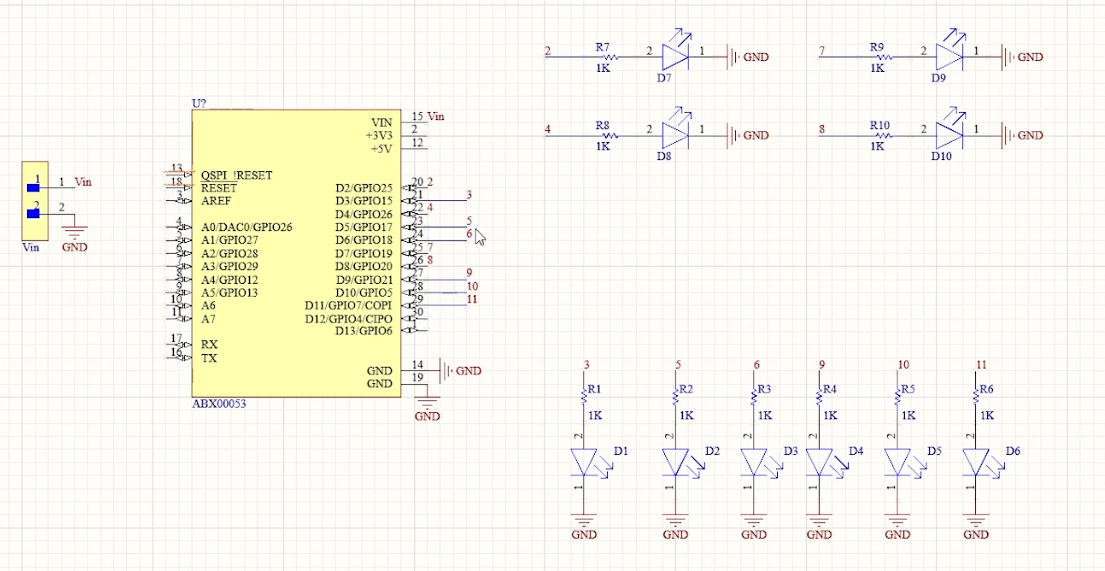The image size is (1105, 571).
Task: Click the QSPI_!RESET pin name
Action: click(x=236, y=175)
